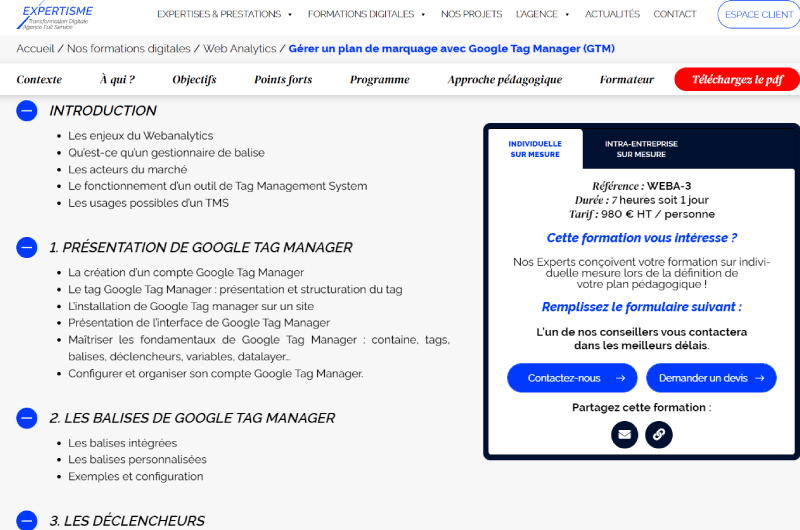The image size is (800, 530).
Task: Click 'Remplissez le formulaire suivant :' heading
Action: 641,307
